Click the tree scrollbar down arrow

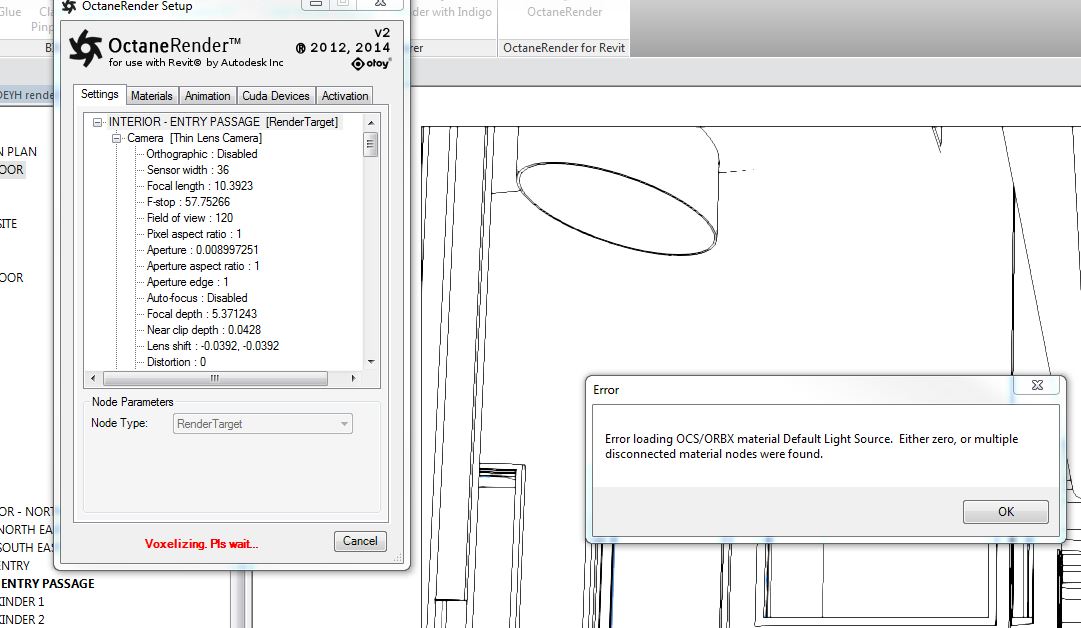pyautogui.click(x=371, y=362)
